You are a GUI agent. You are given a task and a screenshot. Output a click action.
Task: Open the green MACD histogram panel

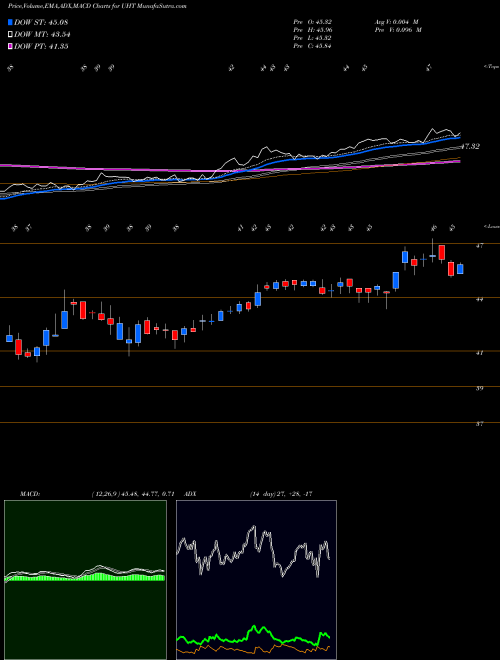[85, 580]
